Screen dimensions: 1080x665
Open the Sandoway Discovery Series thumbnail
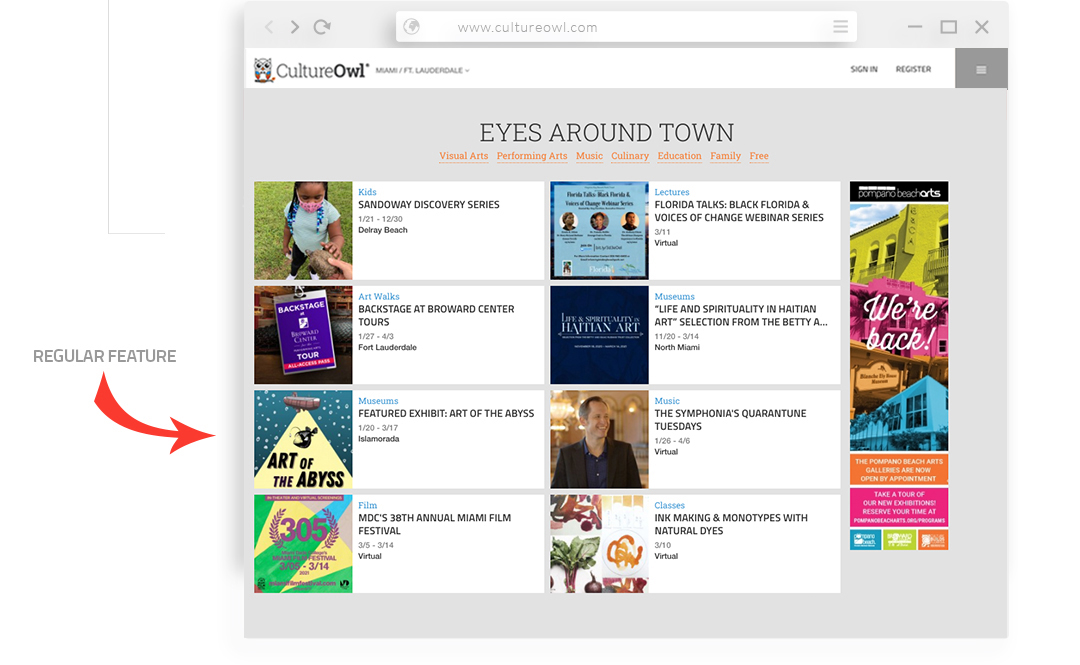[303, 230]
